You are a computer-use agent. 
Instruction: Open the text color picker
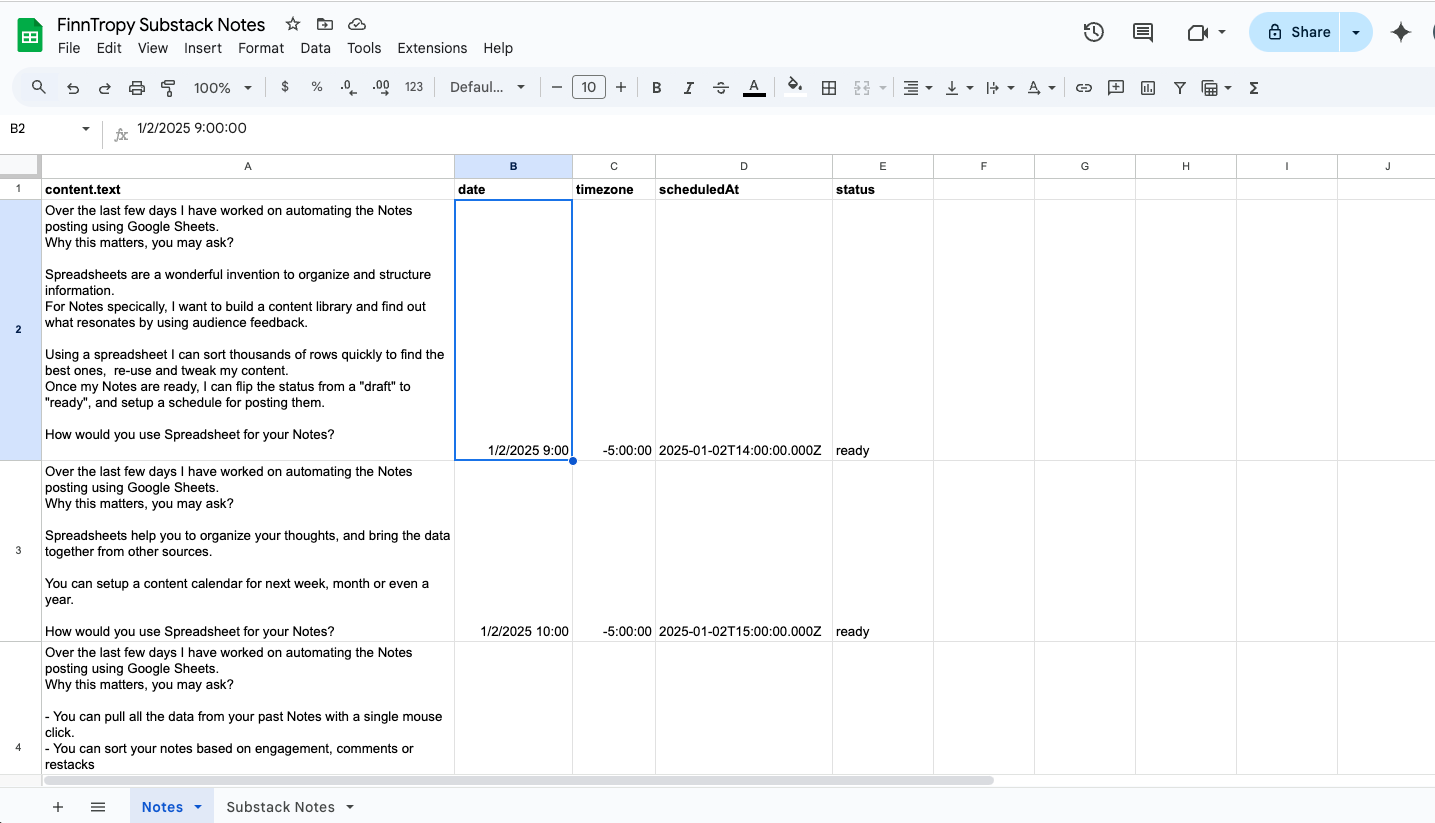[754, 88]
